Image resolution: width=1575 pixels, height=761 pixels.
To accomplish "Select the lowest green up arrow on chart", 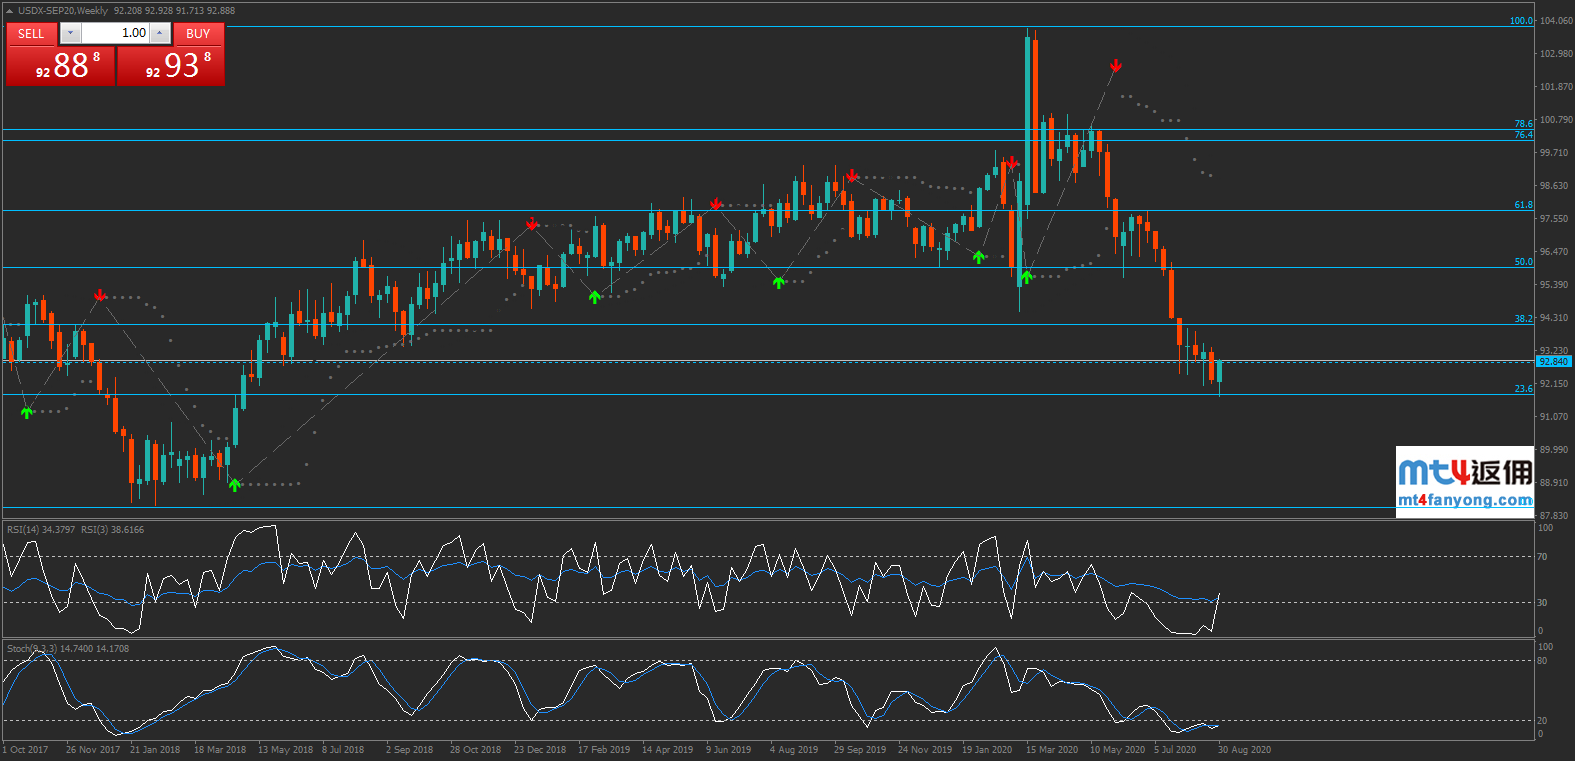I will (235, 485).
